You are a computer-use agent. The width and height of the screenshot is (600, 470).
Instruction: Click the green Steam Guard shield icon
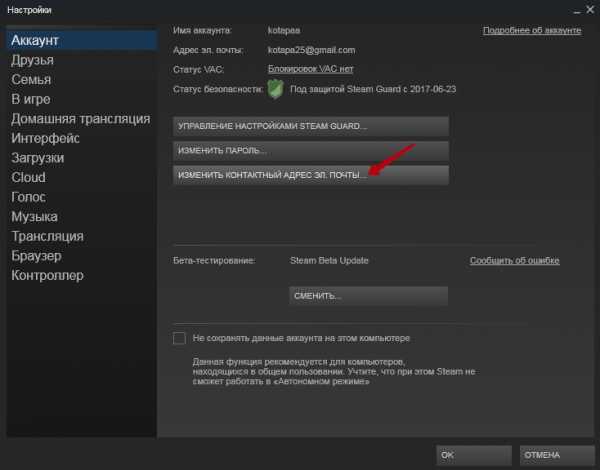coord(276,89)
